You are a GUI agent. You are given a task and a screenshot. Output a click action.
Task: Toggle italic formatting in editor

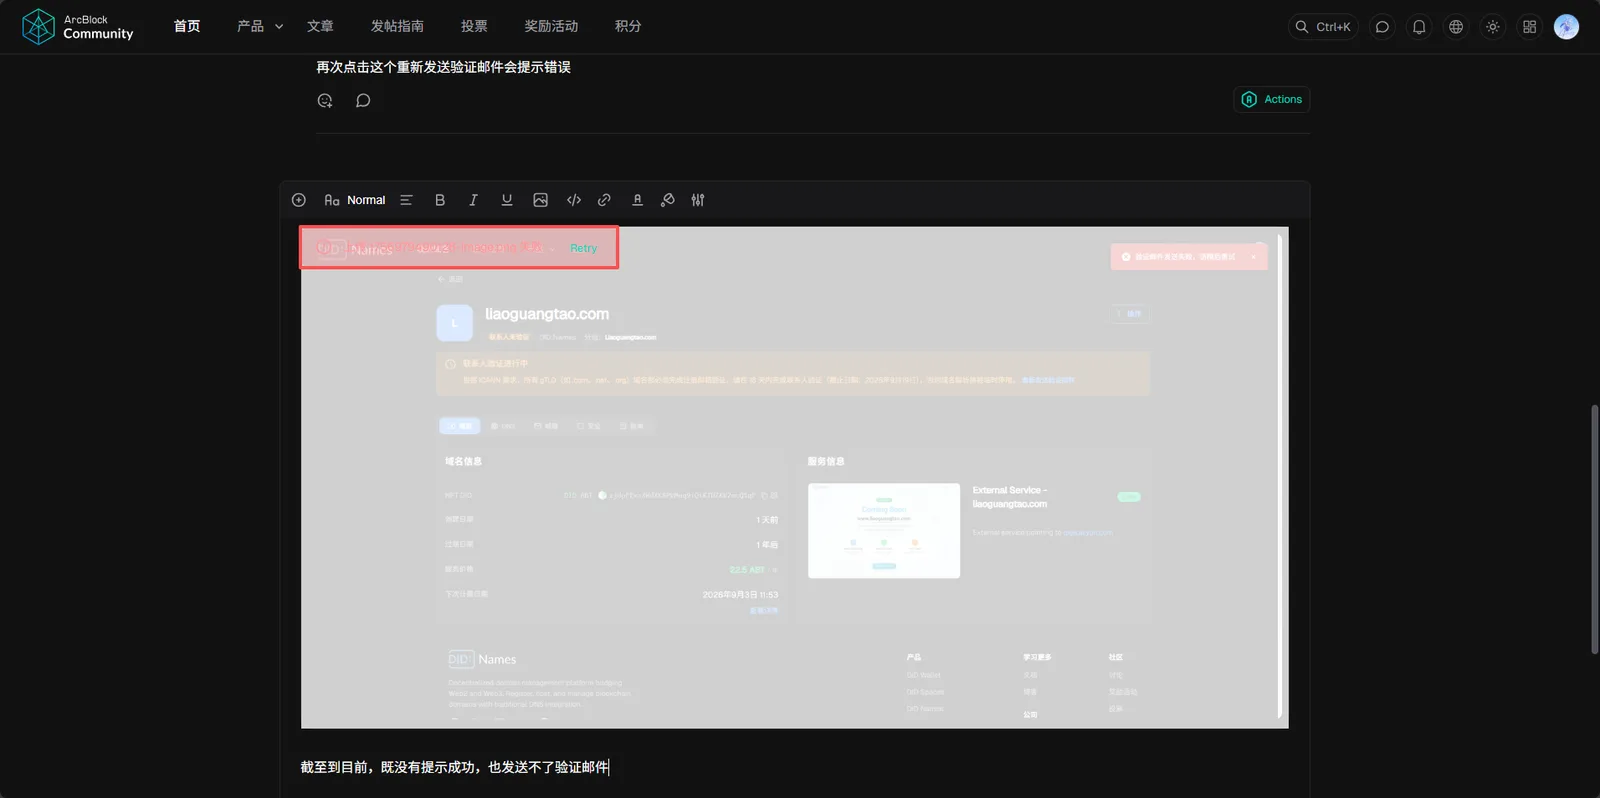pyautogui.click(x=473, y=200)
